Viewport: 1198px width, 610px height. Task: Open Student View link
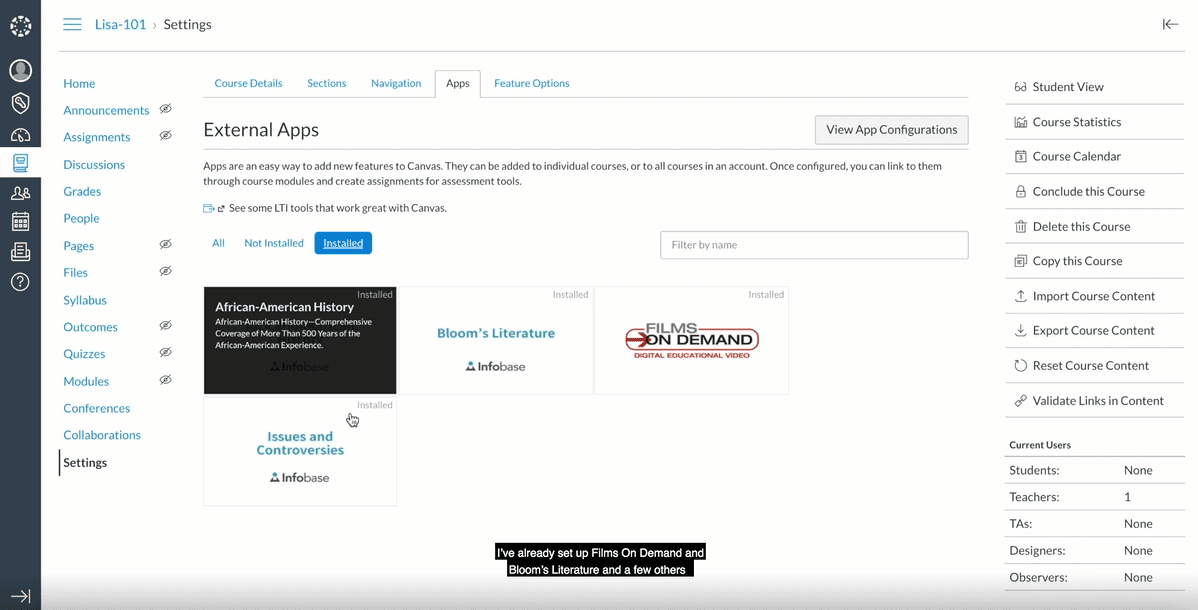(1067, 87)
